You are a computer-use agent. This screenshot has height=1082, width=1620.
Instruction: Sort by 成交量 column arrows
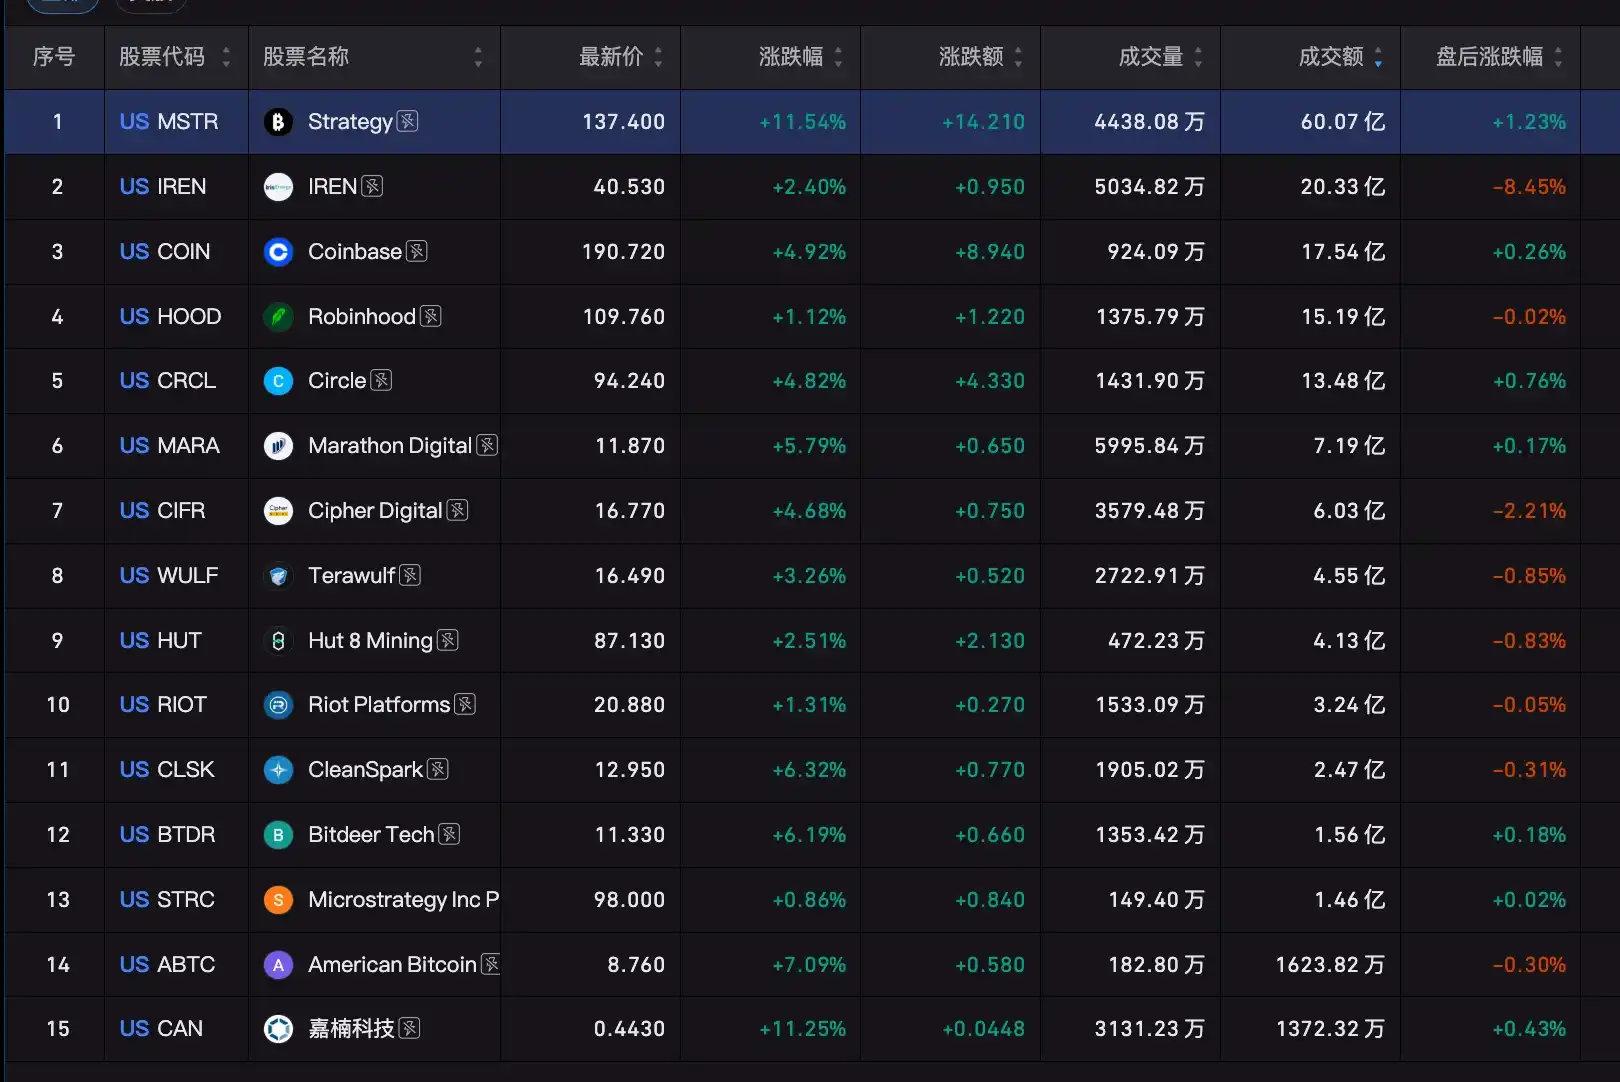click(x=1198, y=57)
